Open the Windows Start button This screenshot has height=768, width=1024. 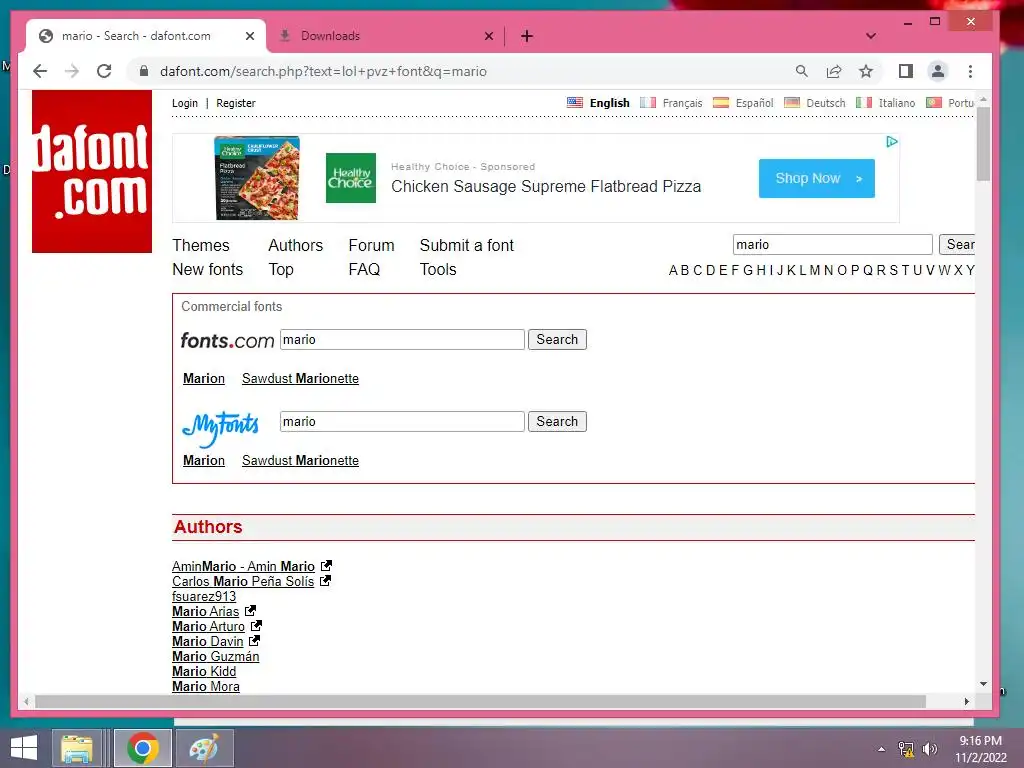tap(24, 748)
